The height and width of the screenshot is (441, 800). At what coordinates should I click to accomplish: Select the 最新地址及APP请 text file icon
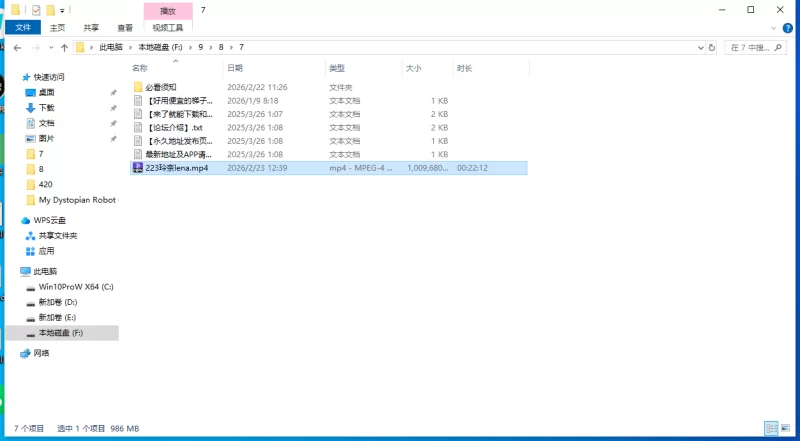[x=138, y=154]
